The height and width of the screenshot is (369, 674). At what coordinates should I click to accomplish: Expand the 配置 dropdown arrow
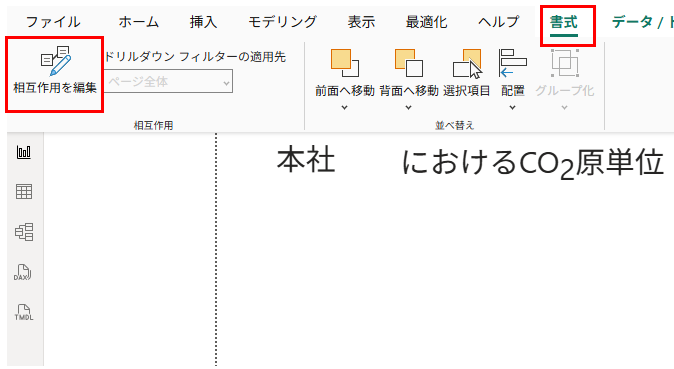pos(512,108)
